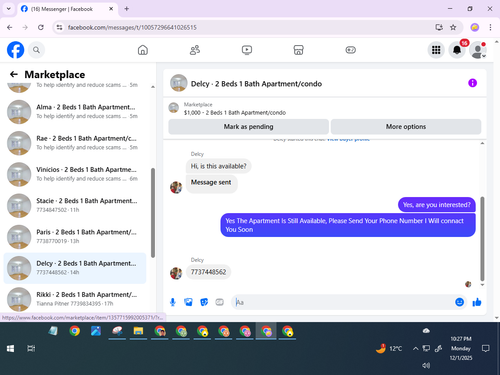Attach a photo with the image icon
Viewport: 500px width, 375px height.
coord(188,302)
